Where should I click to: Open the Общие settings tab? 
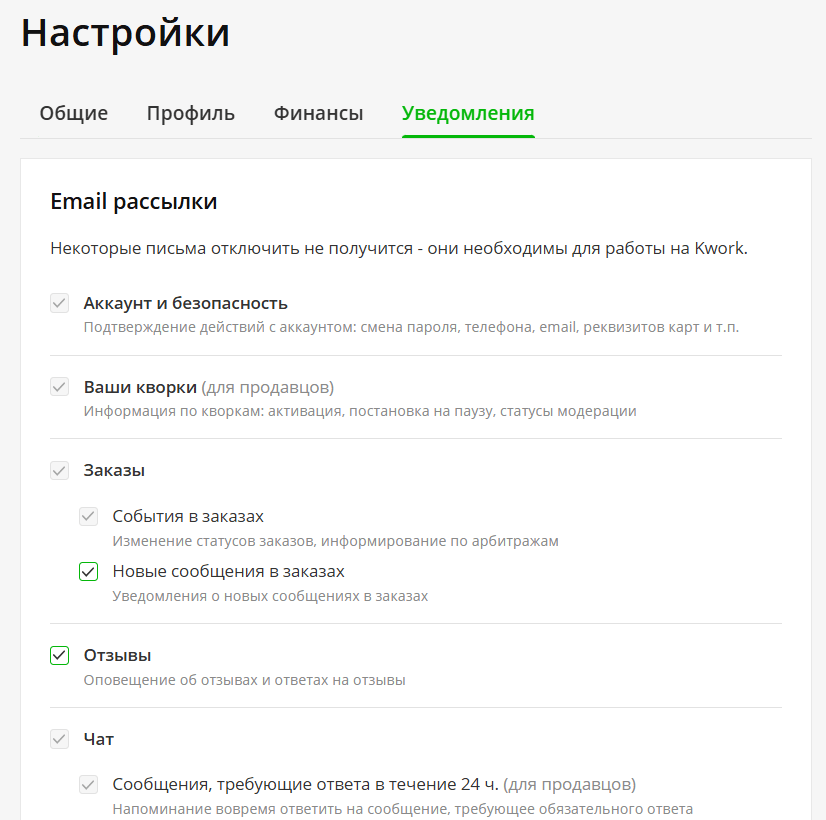click(74, 113)
